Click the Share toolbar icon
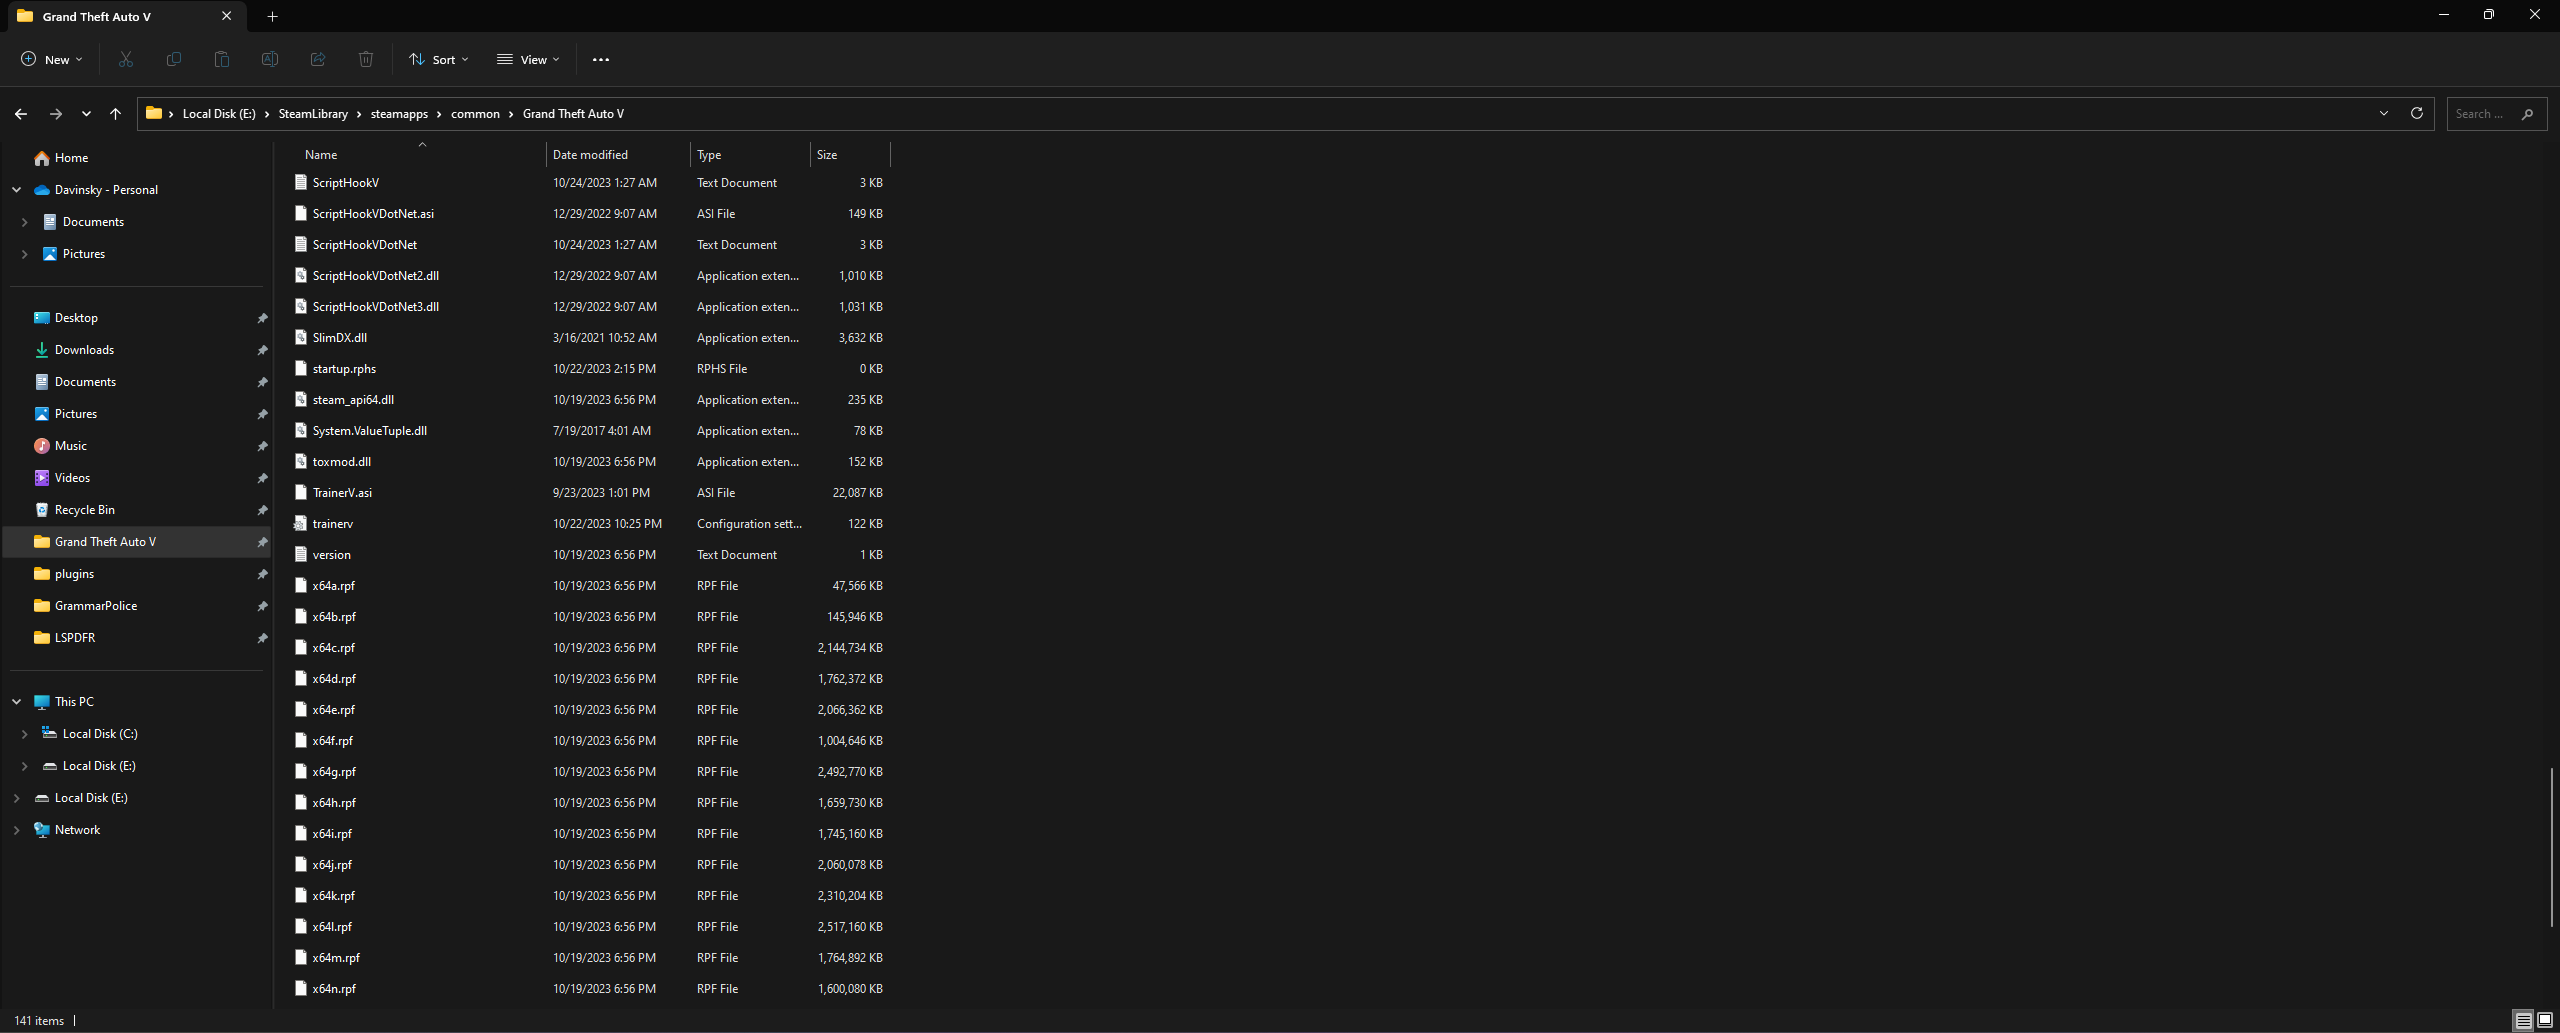This screenshot has width=2560, height=1033. pos(317,59)
